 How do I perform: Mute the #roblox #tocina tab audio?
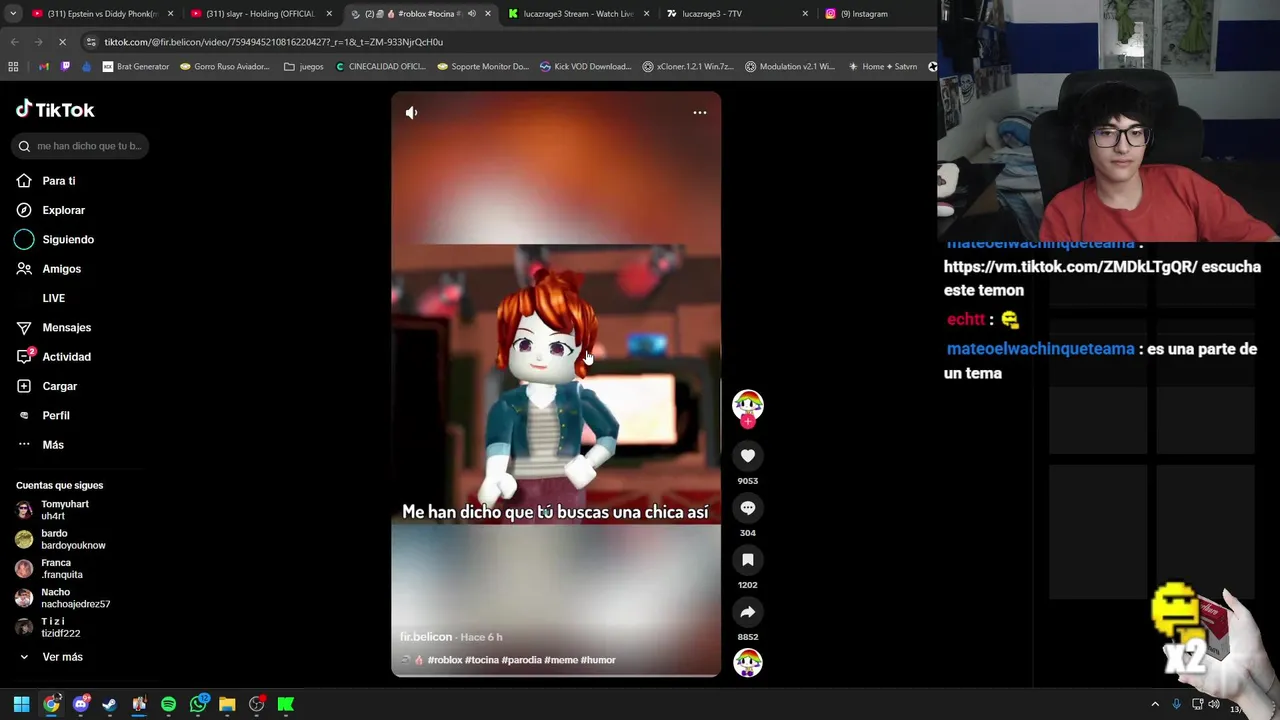tap(472, 14)
